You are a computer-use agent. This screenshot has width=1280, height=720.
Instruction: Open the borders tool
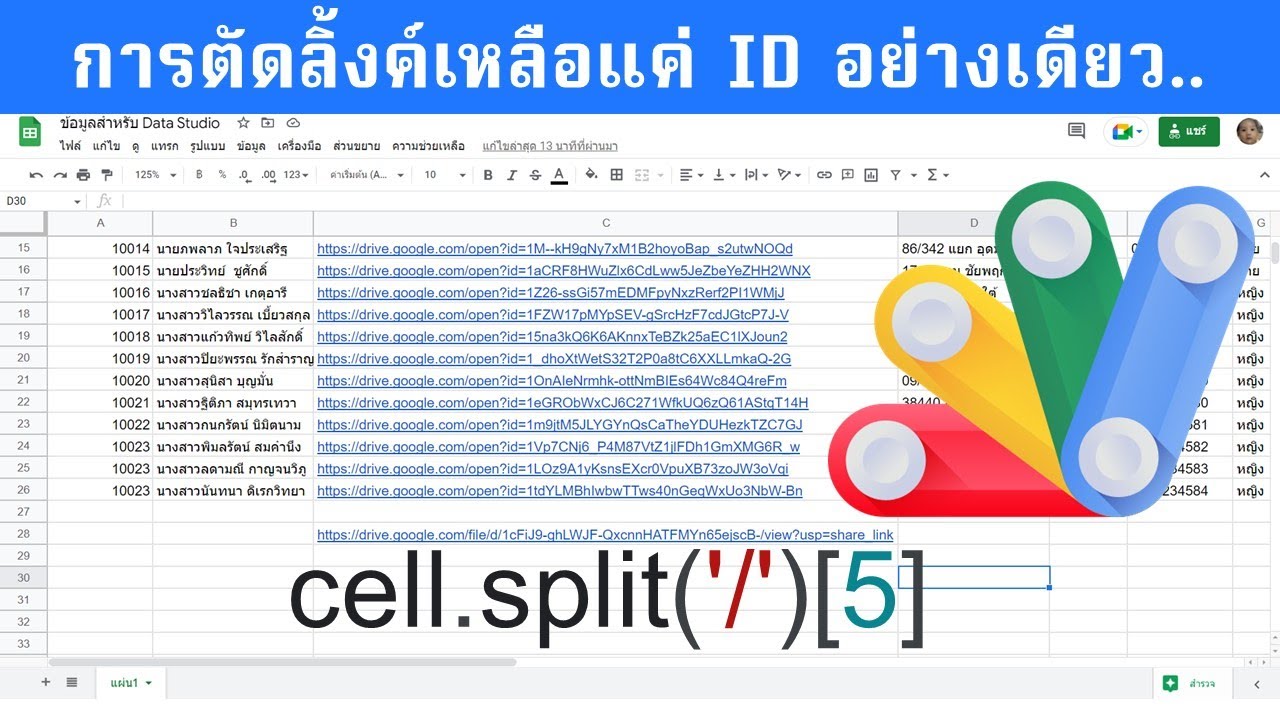tap(616, 175)
